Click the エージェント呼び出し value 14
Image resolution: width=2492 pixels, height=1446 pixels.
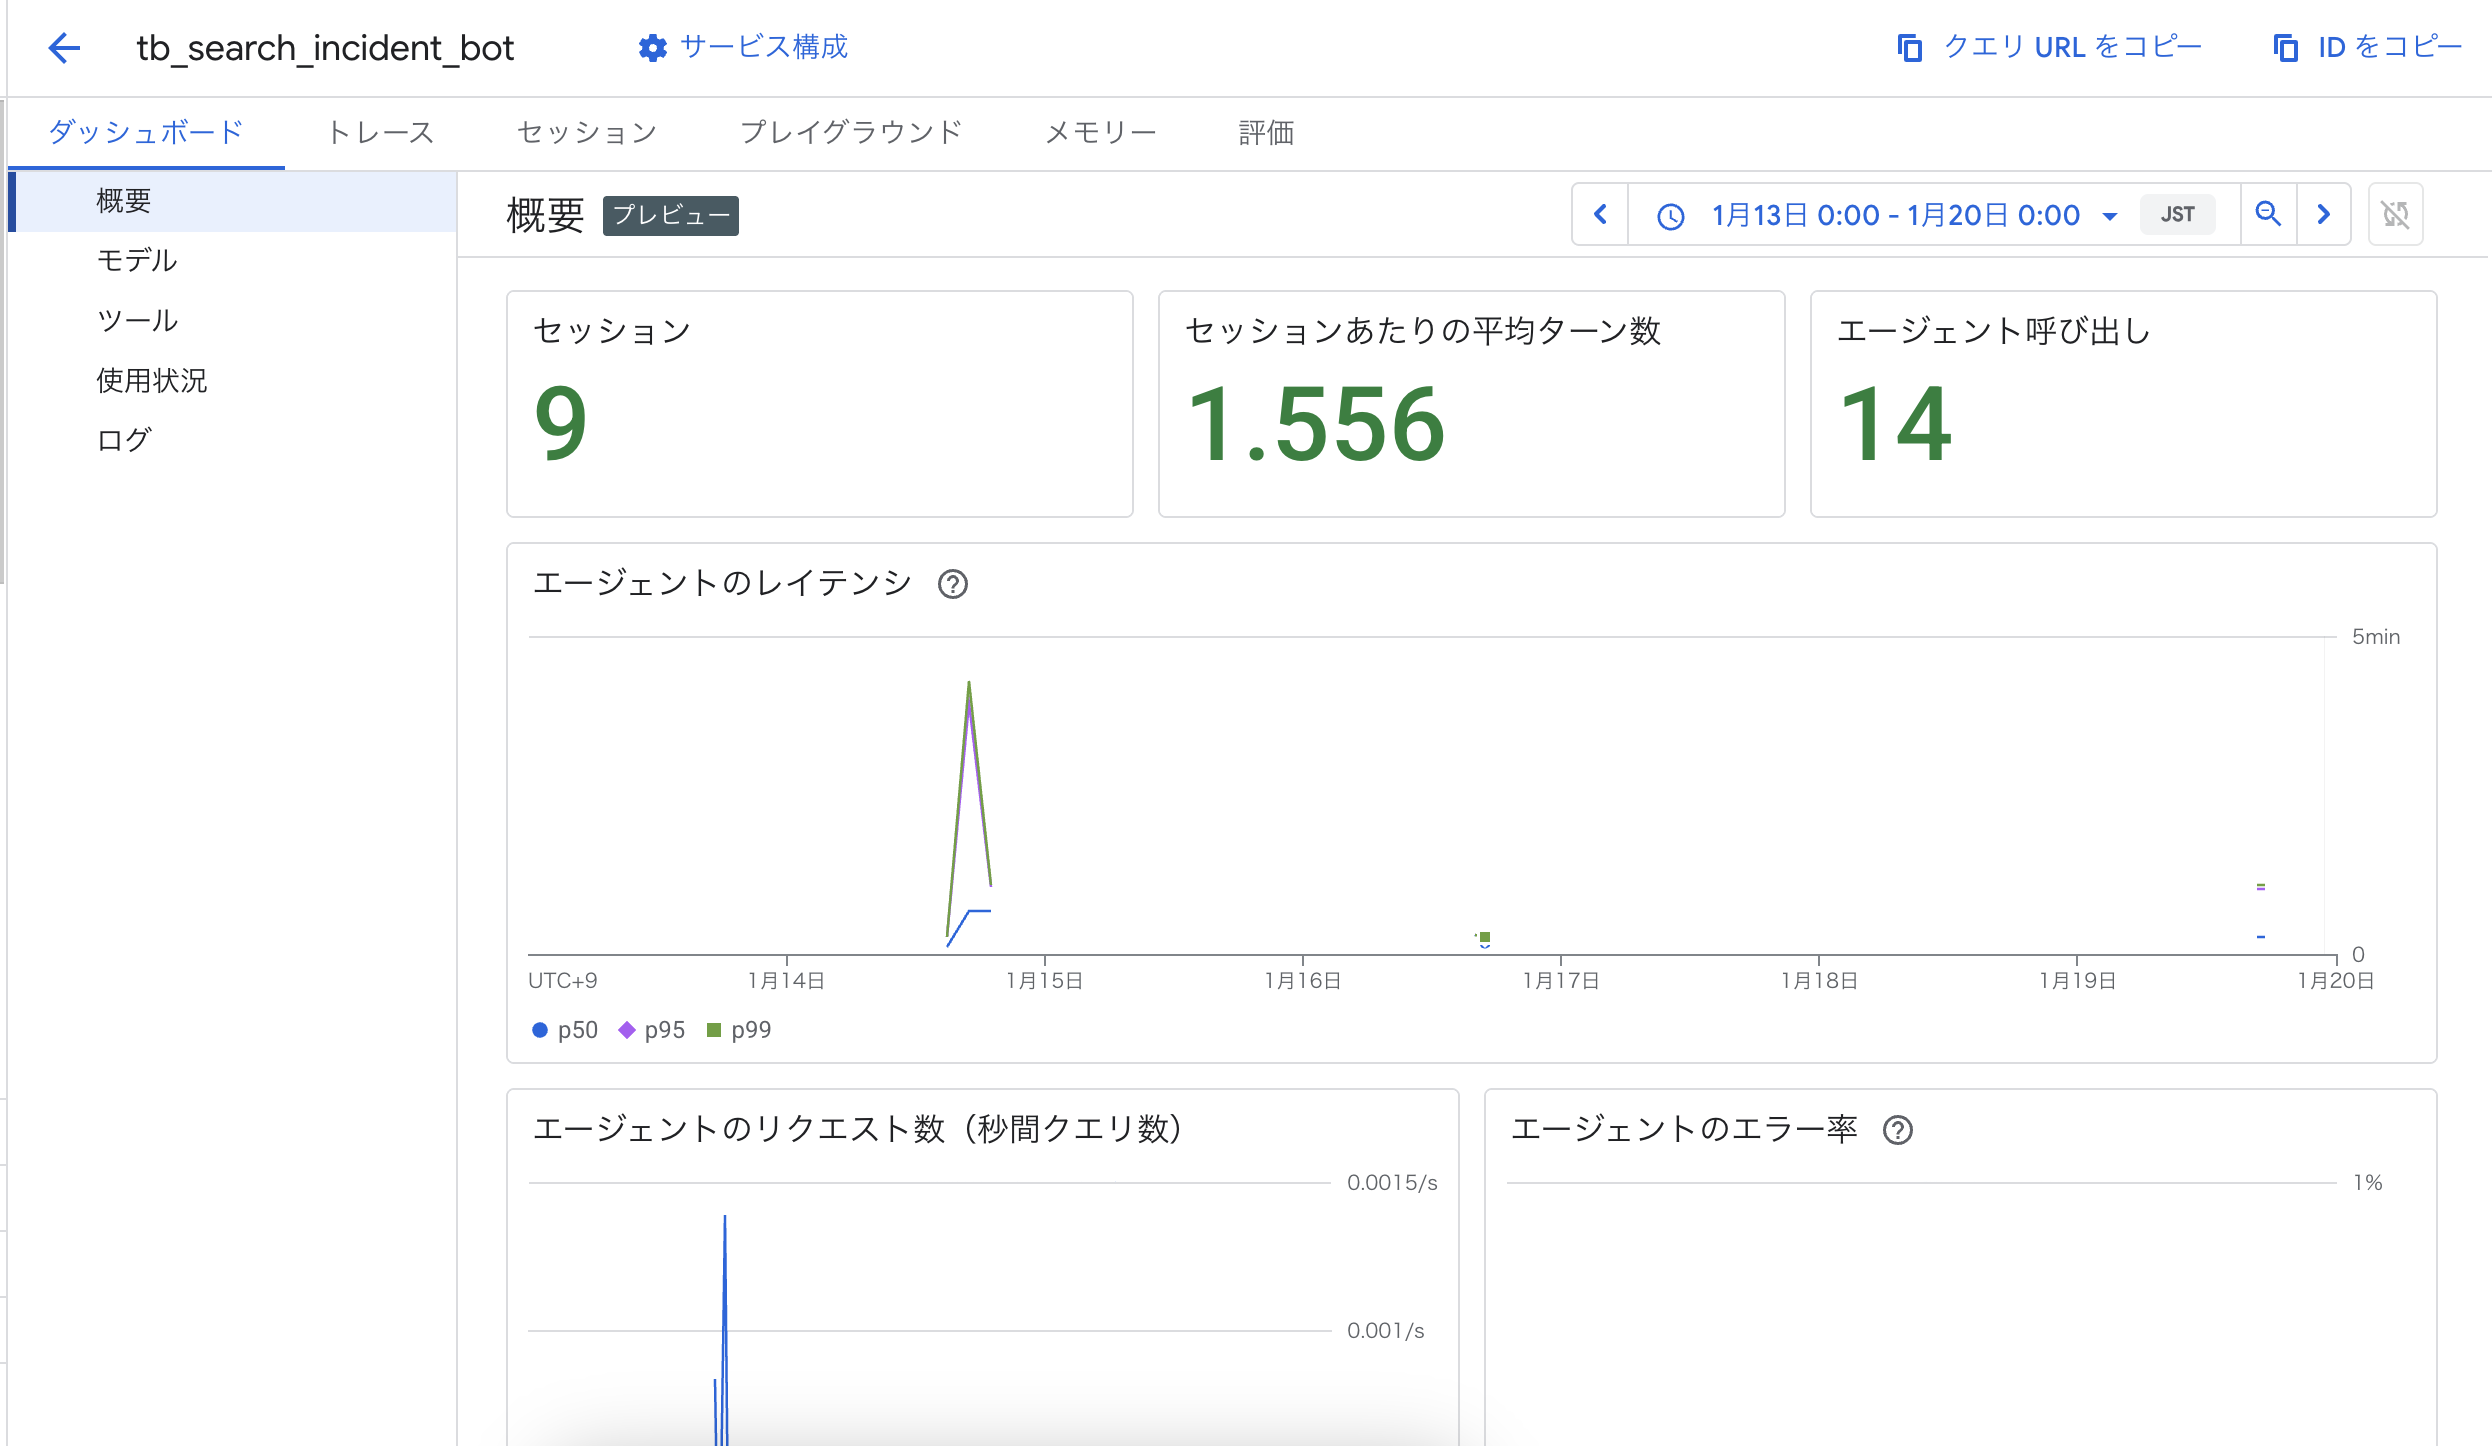[1896, 426]
